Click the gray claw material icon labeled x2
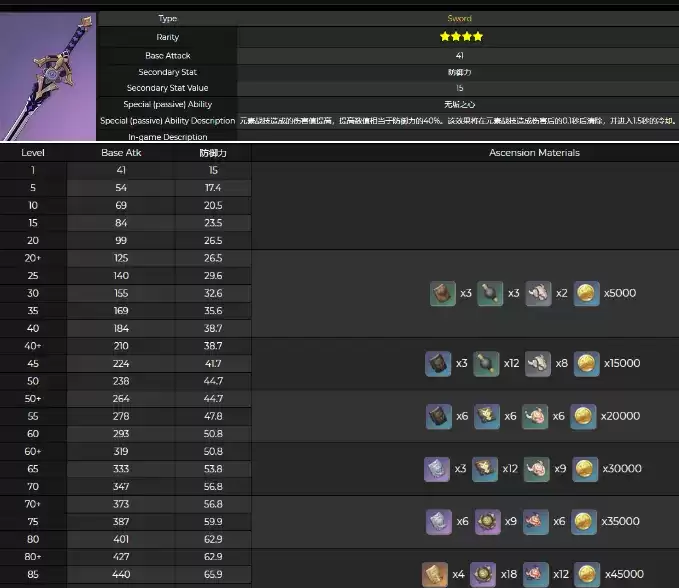Screen dimensions: 679x588 tap(538, 293)
